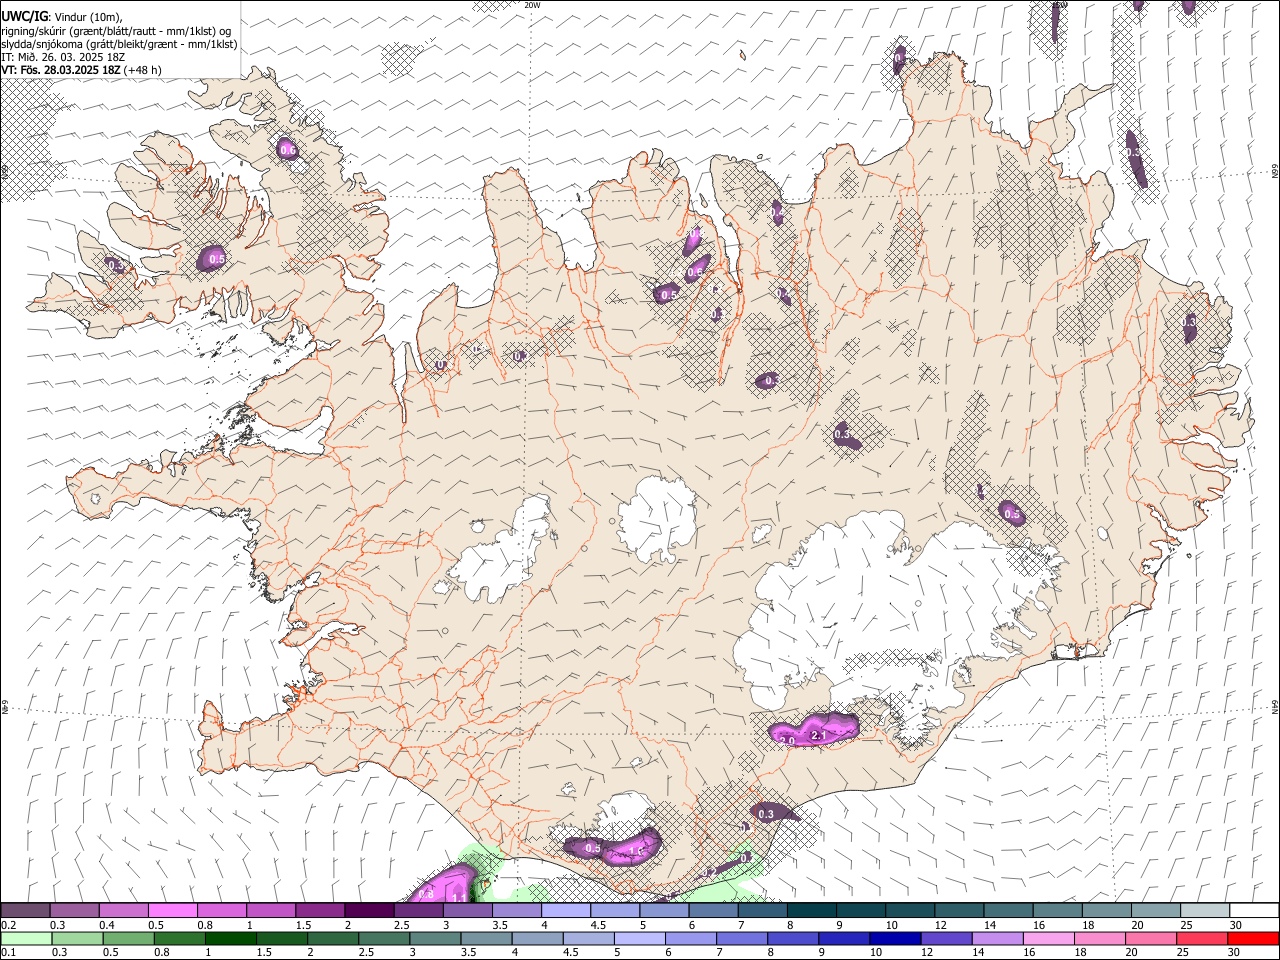Click the purple 0.6 snow patch in the Westfjords
1280x960 pixels.
(x=288, y=149)
